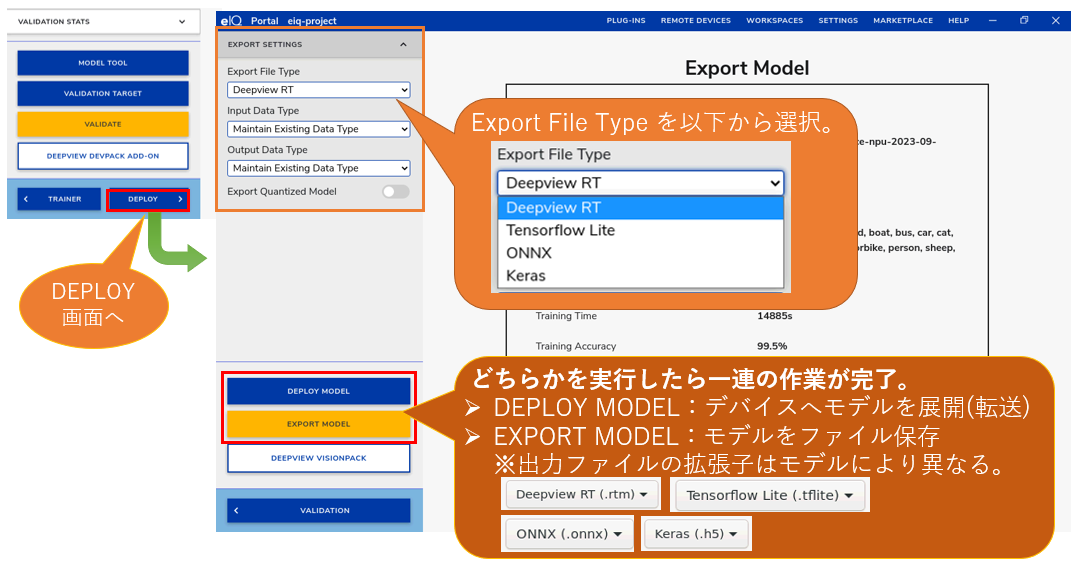Click the Keras (.h5) dropdown button
1075x563 pixels.
pyautogui.click(x=696, y=534)
